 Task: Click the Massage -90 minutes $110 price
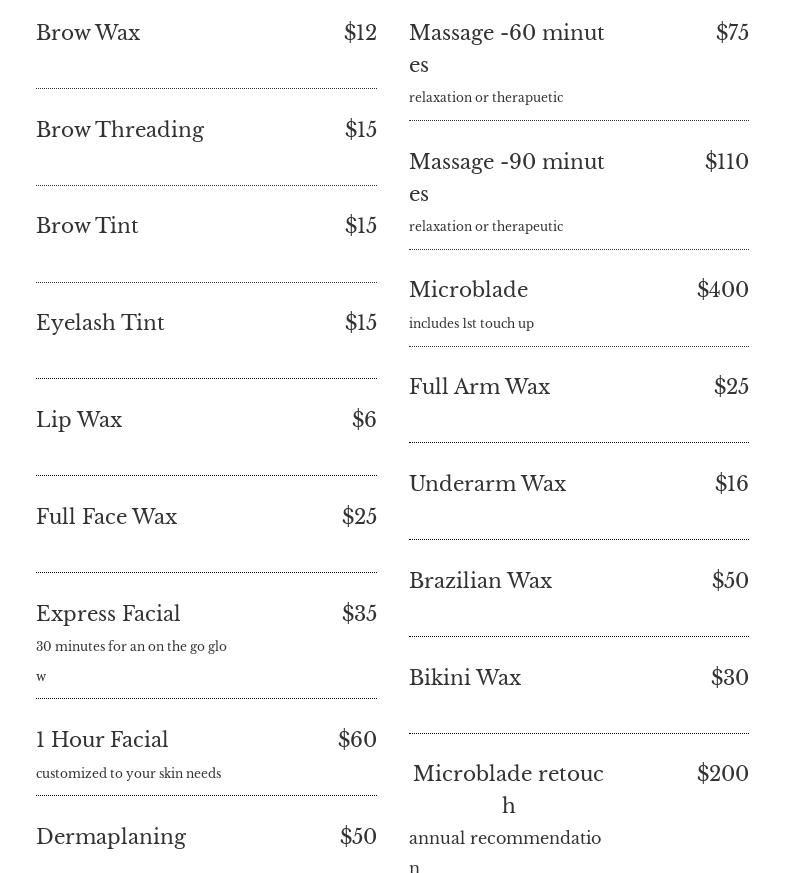pos(727,161)
